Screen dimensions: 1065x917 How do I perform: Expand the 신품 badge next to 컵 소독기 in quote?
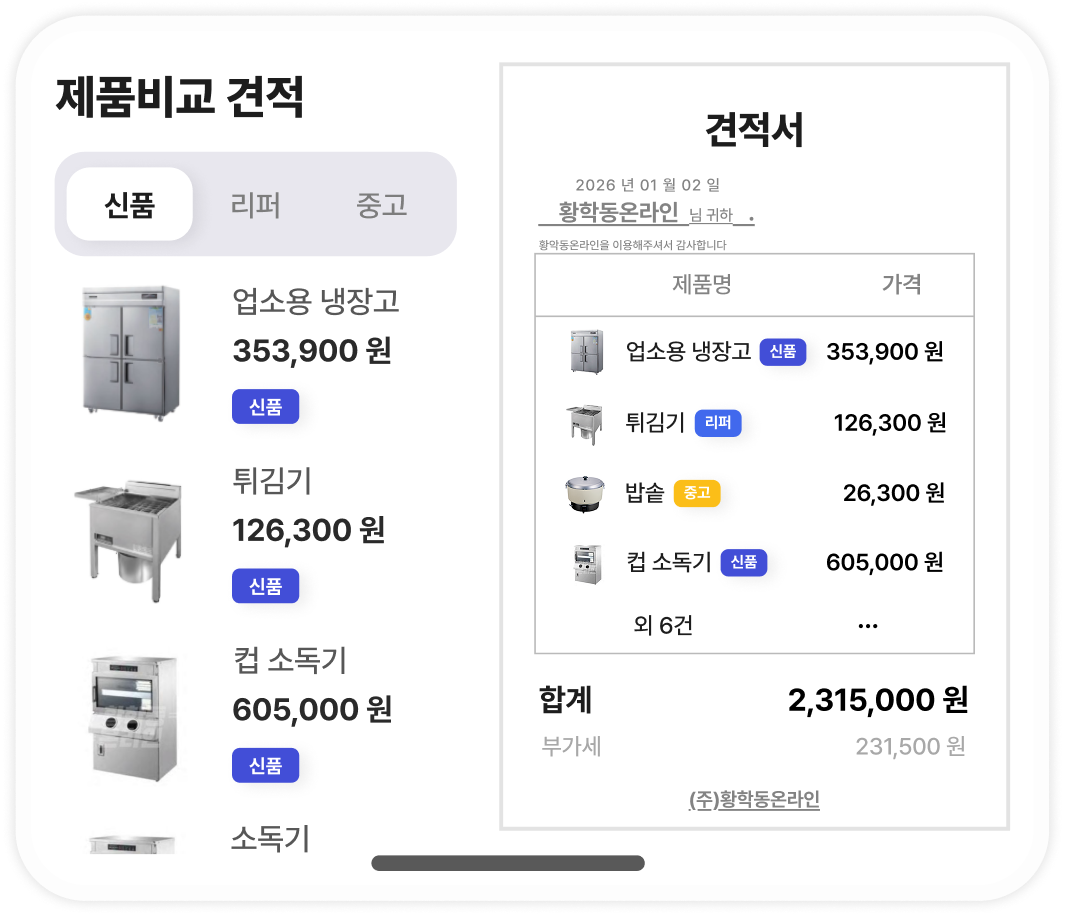[x=743, y=562]
